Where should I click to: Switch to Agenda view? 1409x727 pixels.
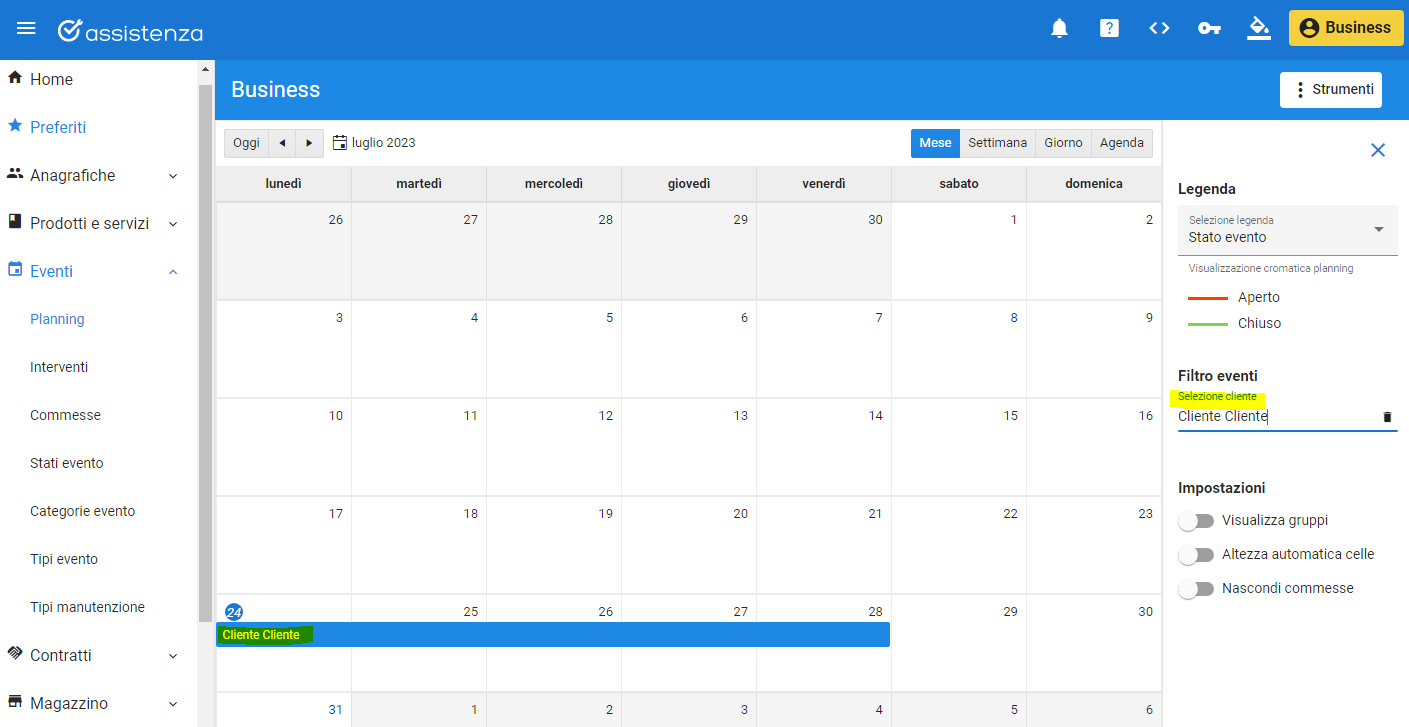(1122, 143)
